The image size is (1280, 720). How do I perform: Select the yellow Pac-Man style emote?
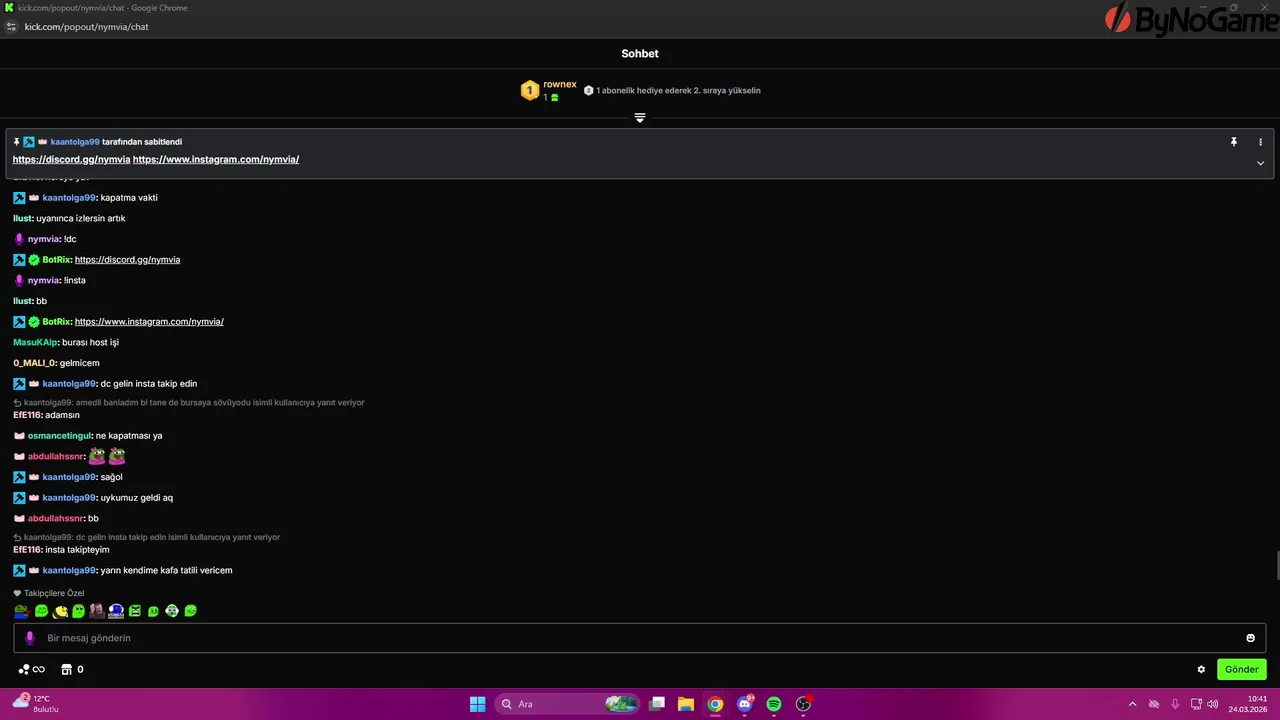click(60, 611)
